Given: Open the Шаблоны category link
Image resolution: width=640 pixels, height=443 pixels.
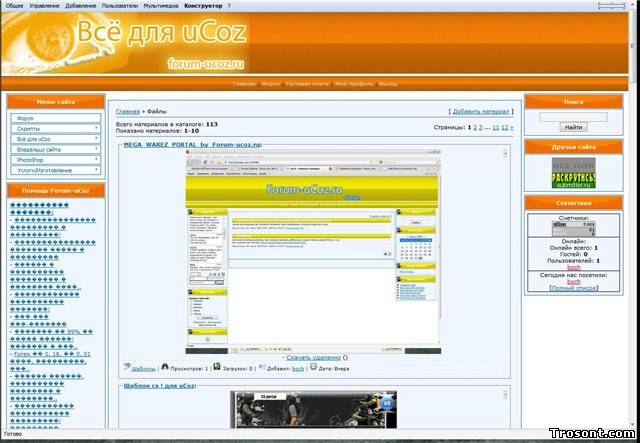Looking at the screenshot, I should click(143, 369).
